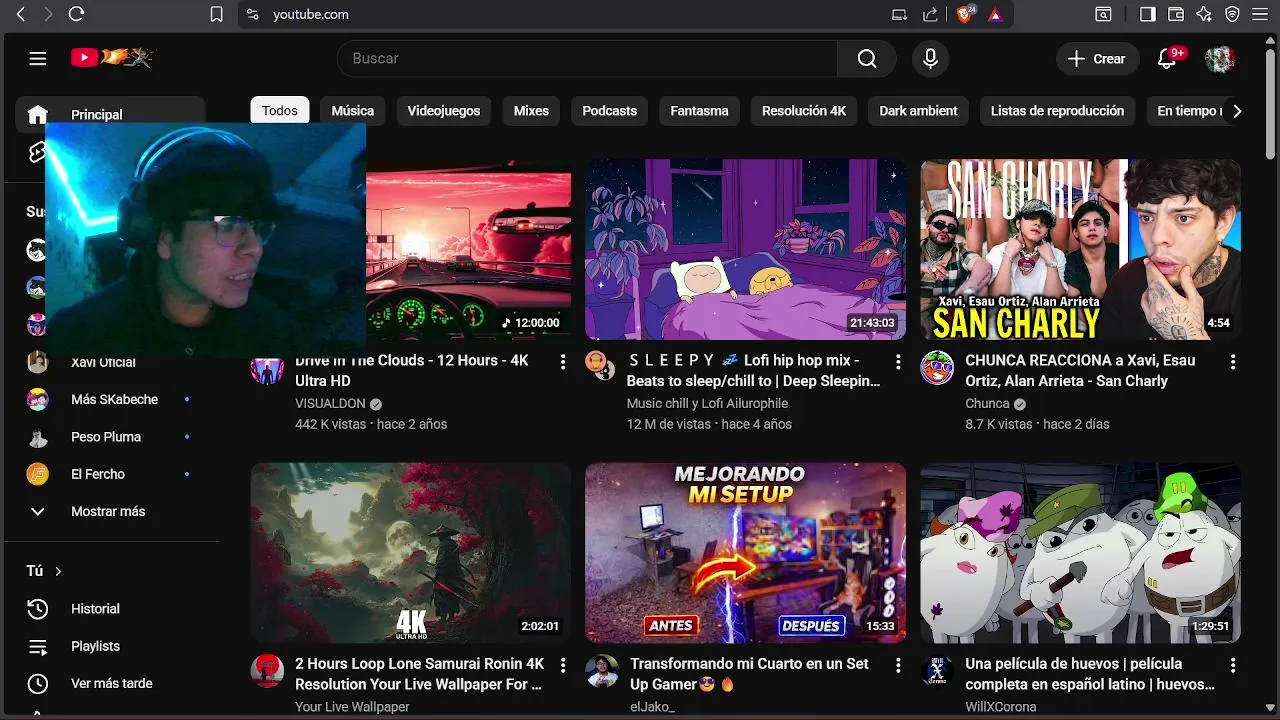This screenshot has width=1280, height=720.
Task: Open Leo AI sparkle icon
Action: point(1204,14)
